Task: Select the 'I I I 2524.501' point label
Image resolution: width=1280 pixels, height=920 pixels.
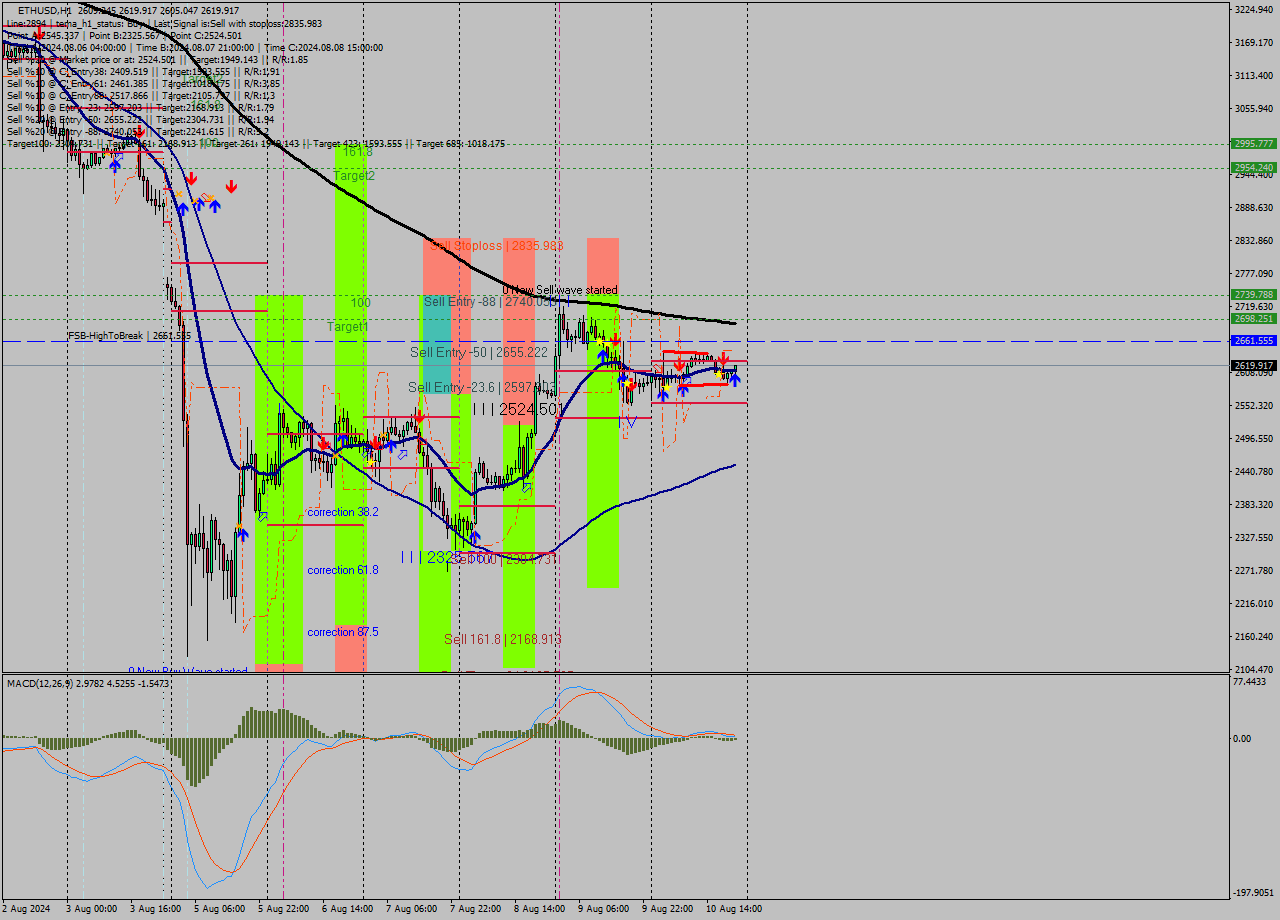Action: click(517, 409)
